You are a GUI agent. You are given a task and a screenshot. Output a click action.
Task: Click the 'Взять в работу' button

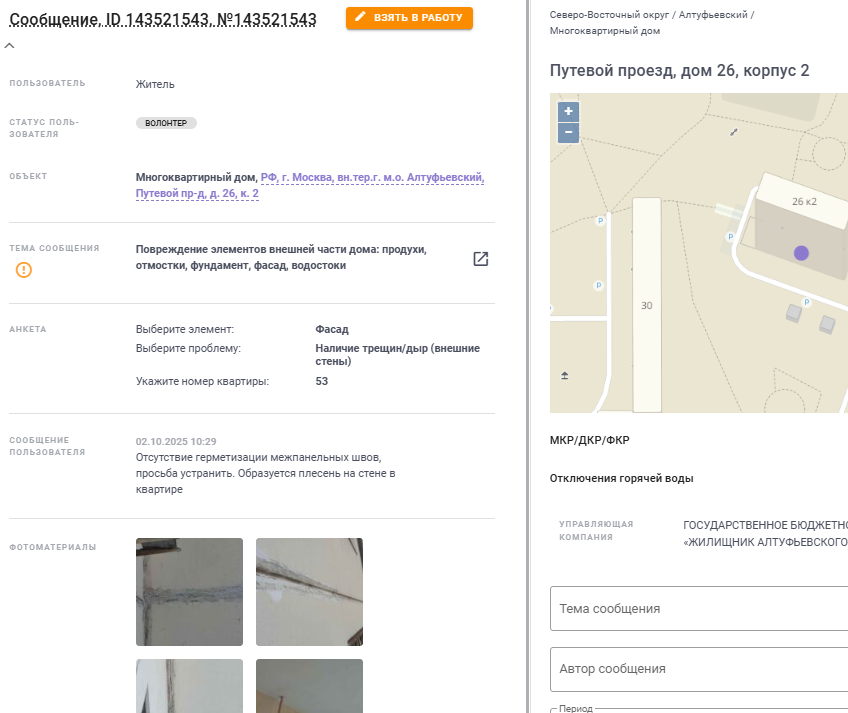point(409,18)
